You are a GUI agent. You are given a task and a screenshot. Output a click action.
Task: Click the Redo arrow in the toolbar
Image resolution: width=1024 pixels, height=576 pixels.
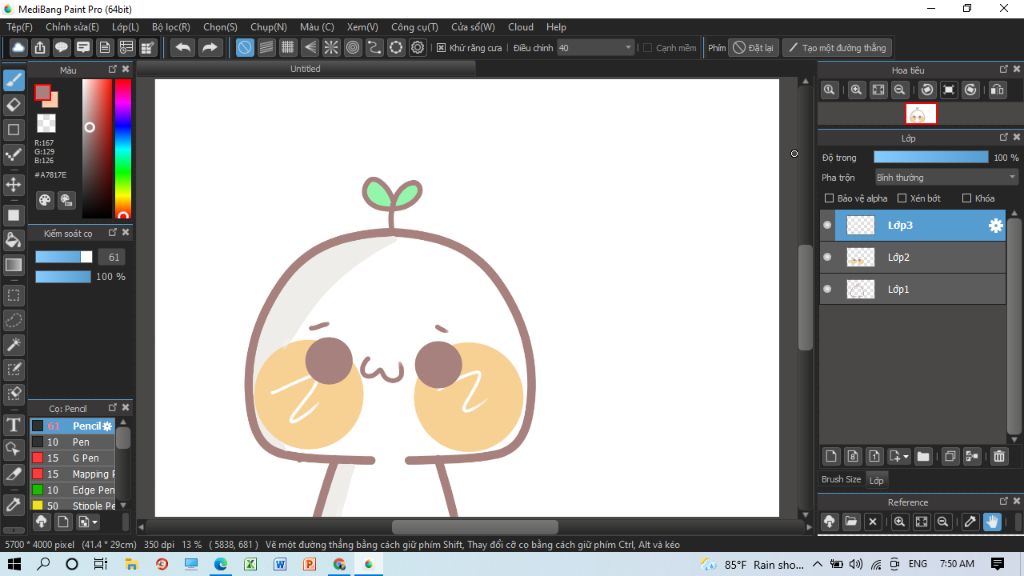(x=210, y=48)
